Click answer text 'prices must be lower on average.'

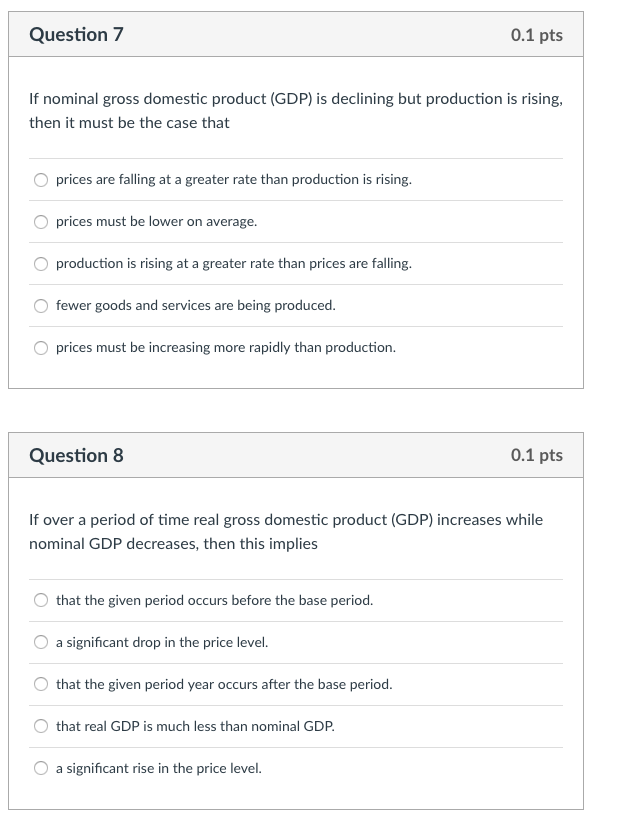[157, 221]
